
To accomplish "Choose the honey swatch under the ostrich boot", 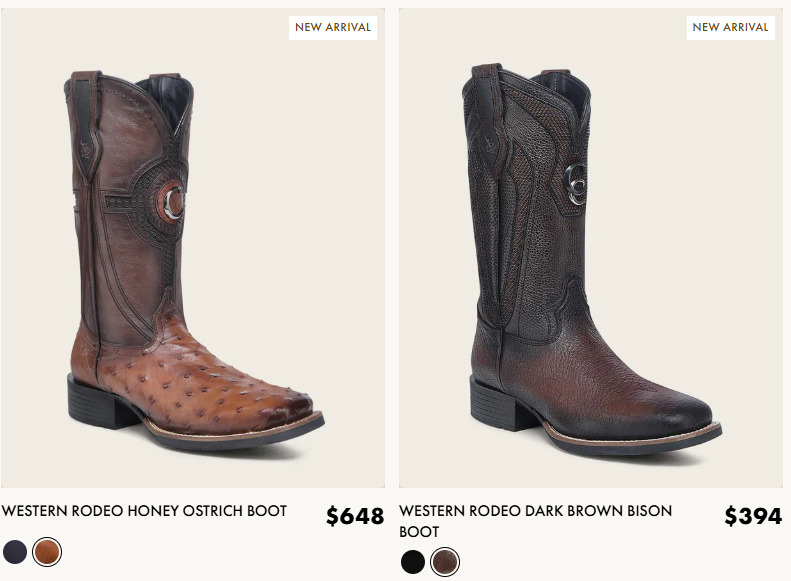I will coord(47,552).
